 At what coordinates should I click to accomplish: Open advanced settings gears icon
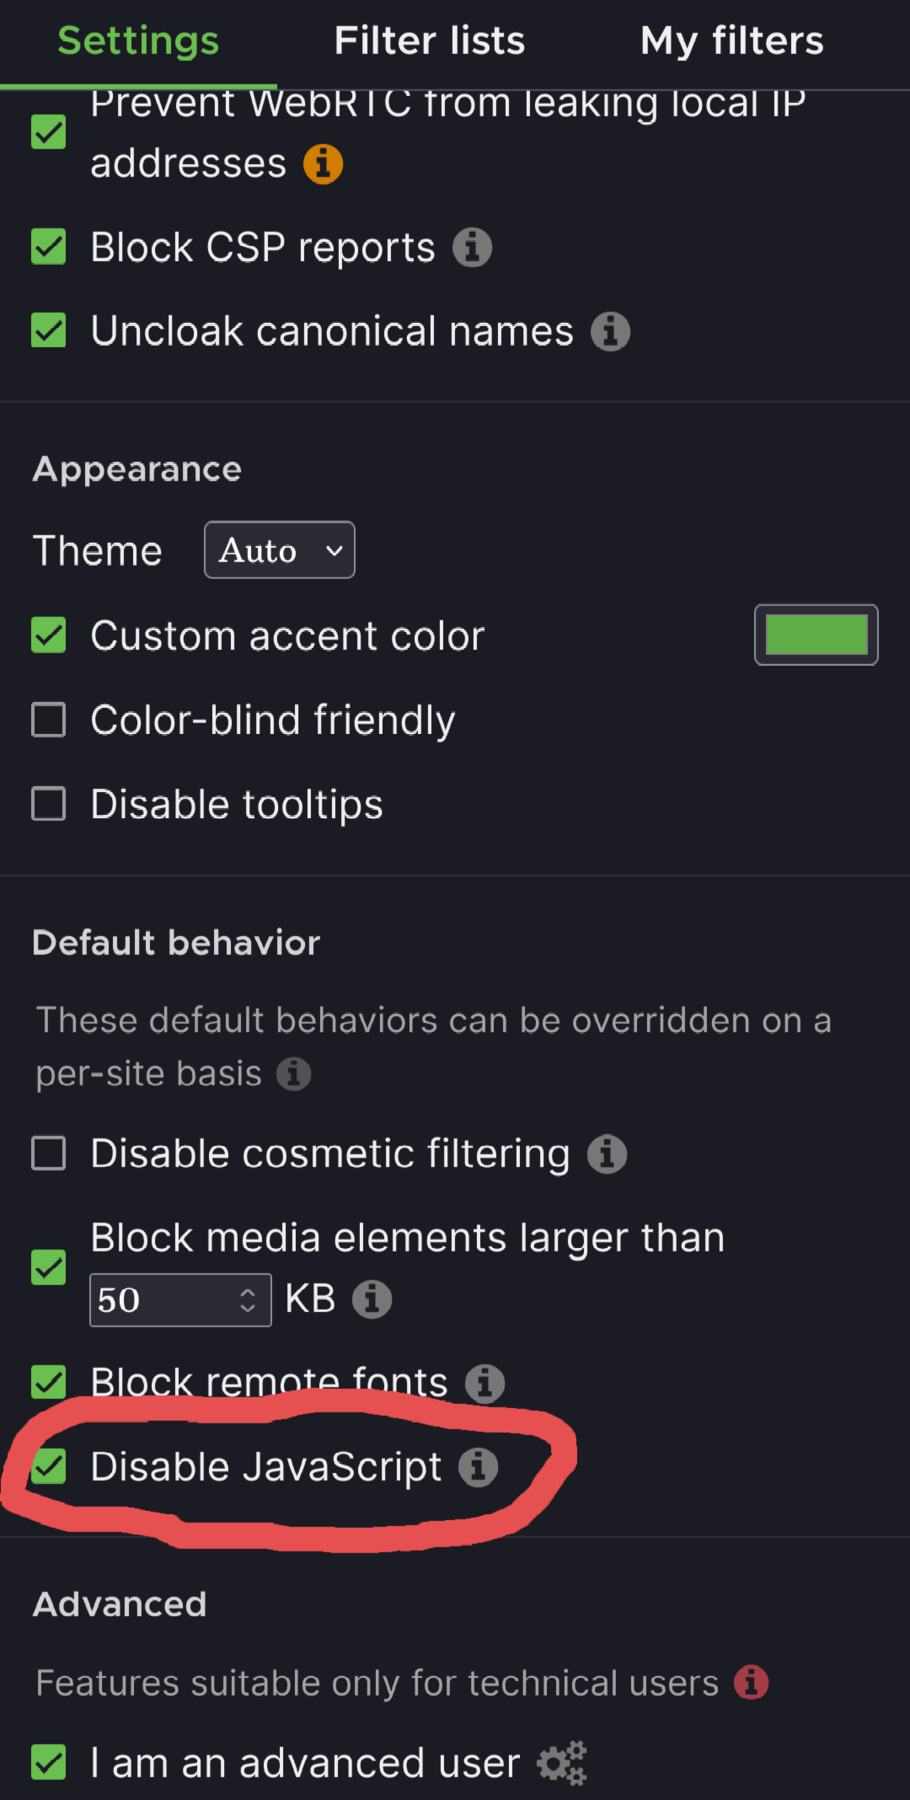(x=562, y=1763)
